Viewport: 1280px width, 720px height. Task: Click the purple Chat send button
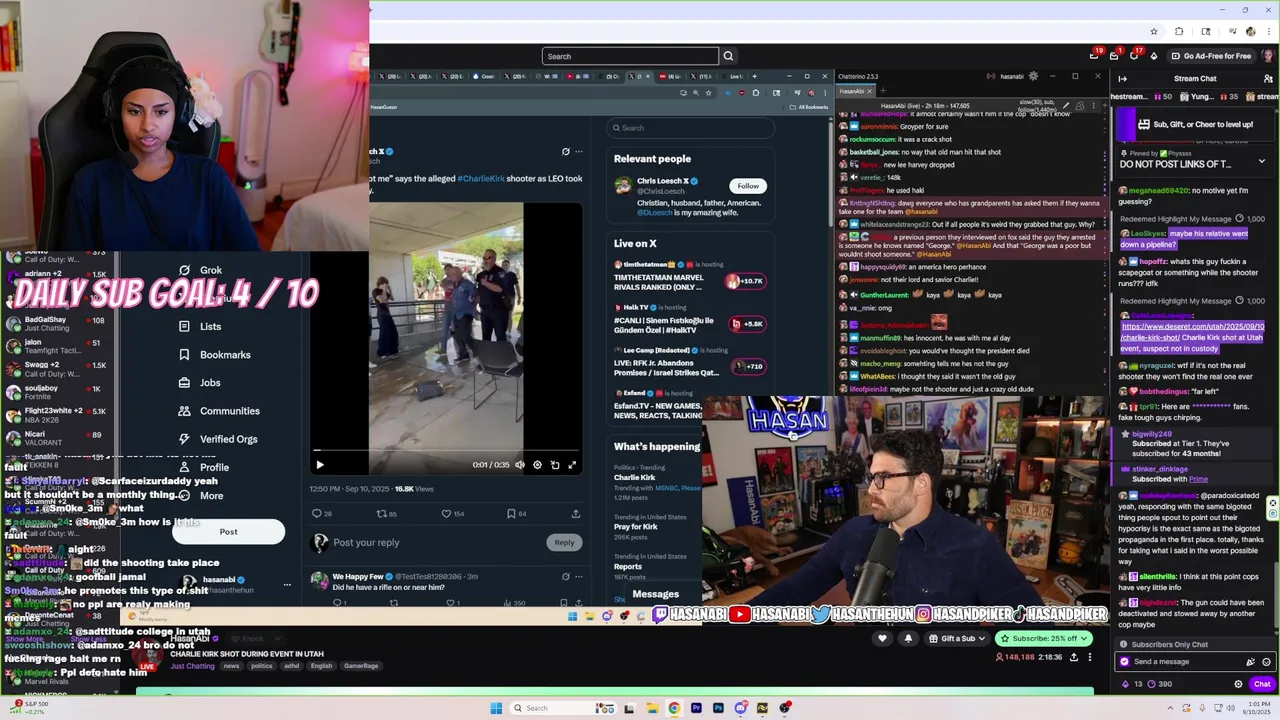click(1261, 684)
